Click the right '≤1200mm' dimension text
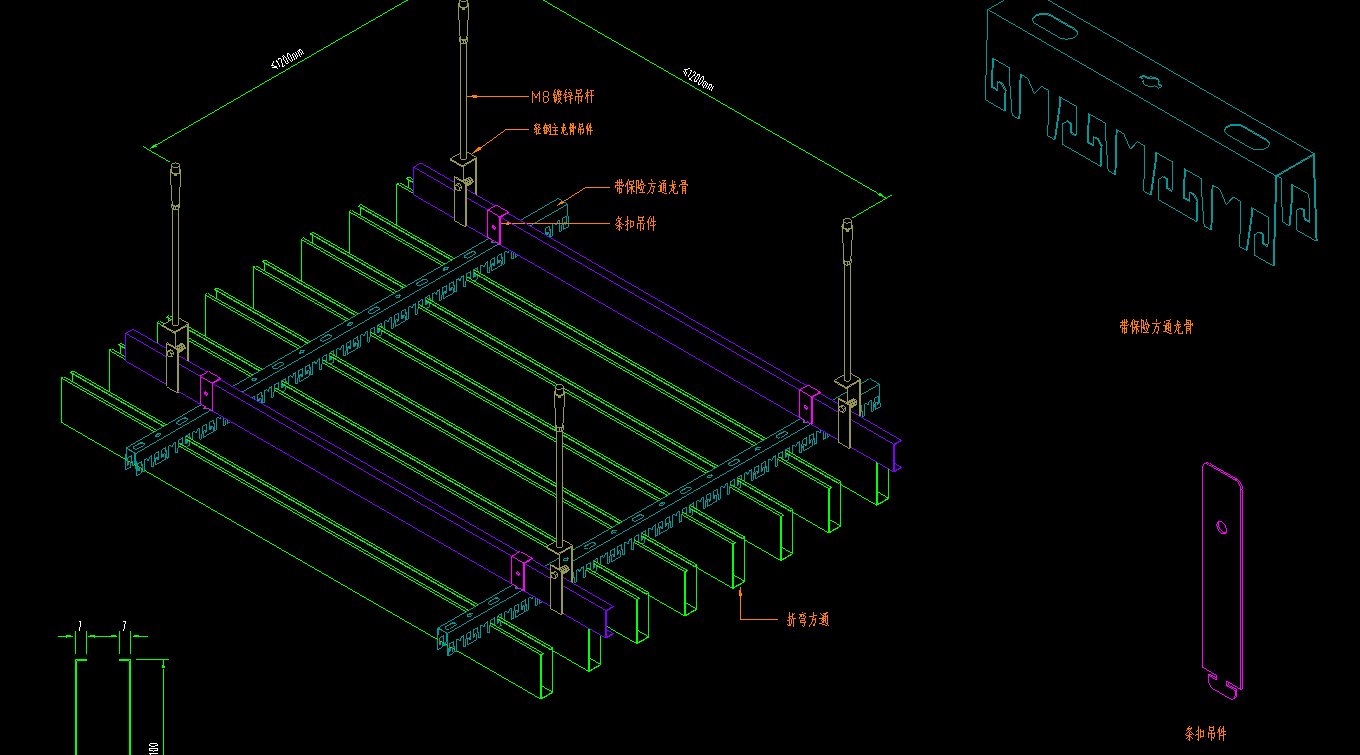1360x755 pixels. [x=698, y=78]
